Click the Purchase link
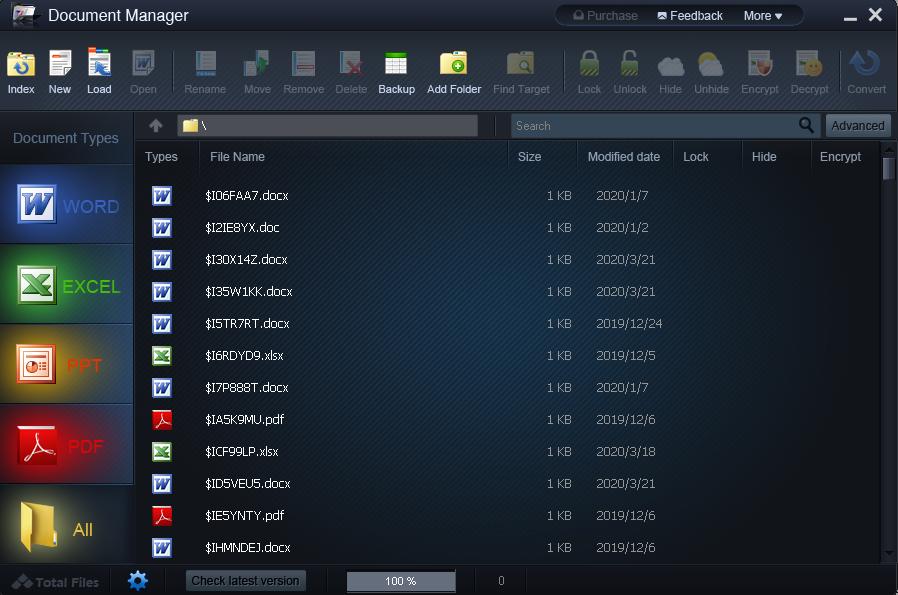The image size is (898, 595). click(x=606, y=16)
